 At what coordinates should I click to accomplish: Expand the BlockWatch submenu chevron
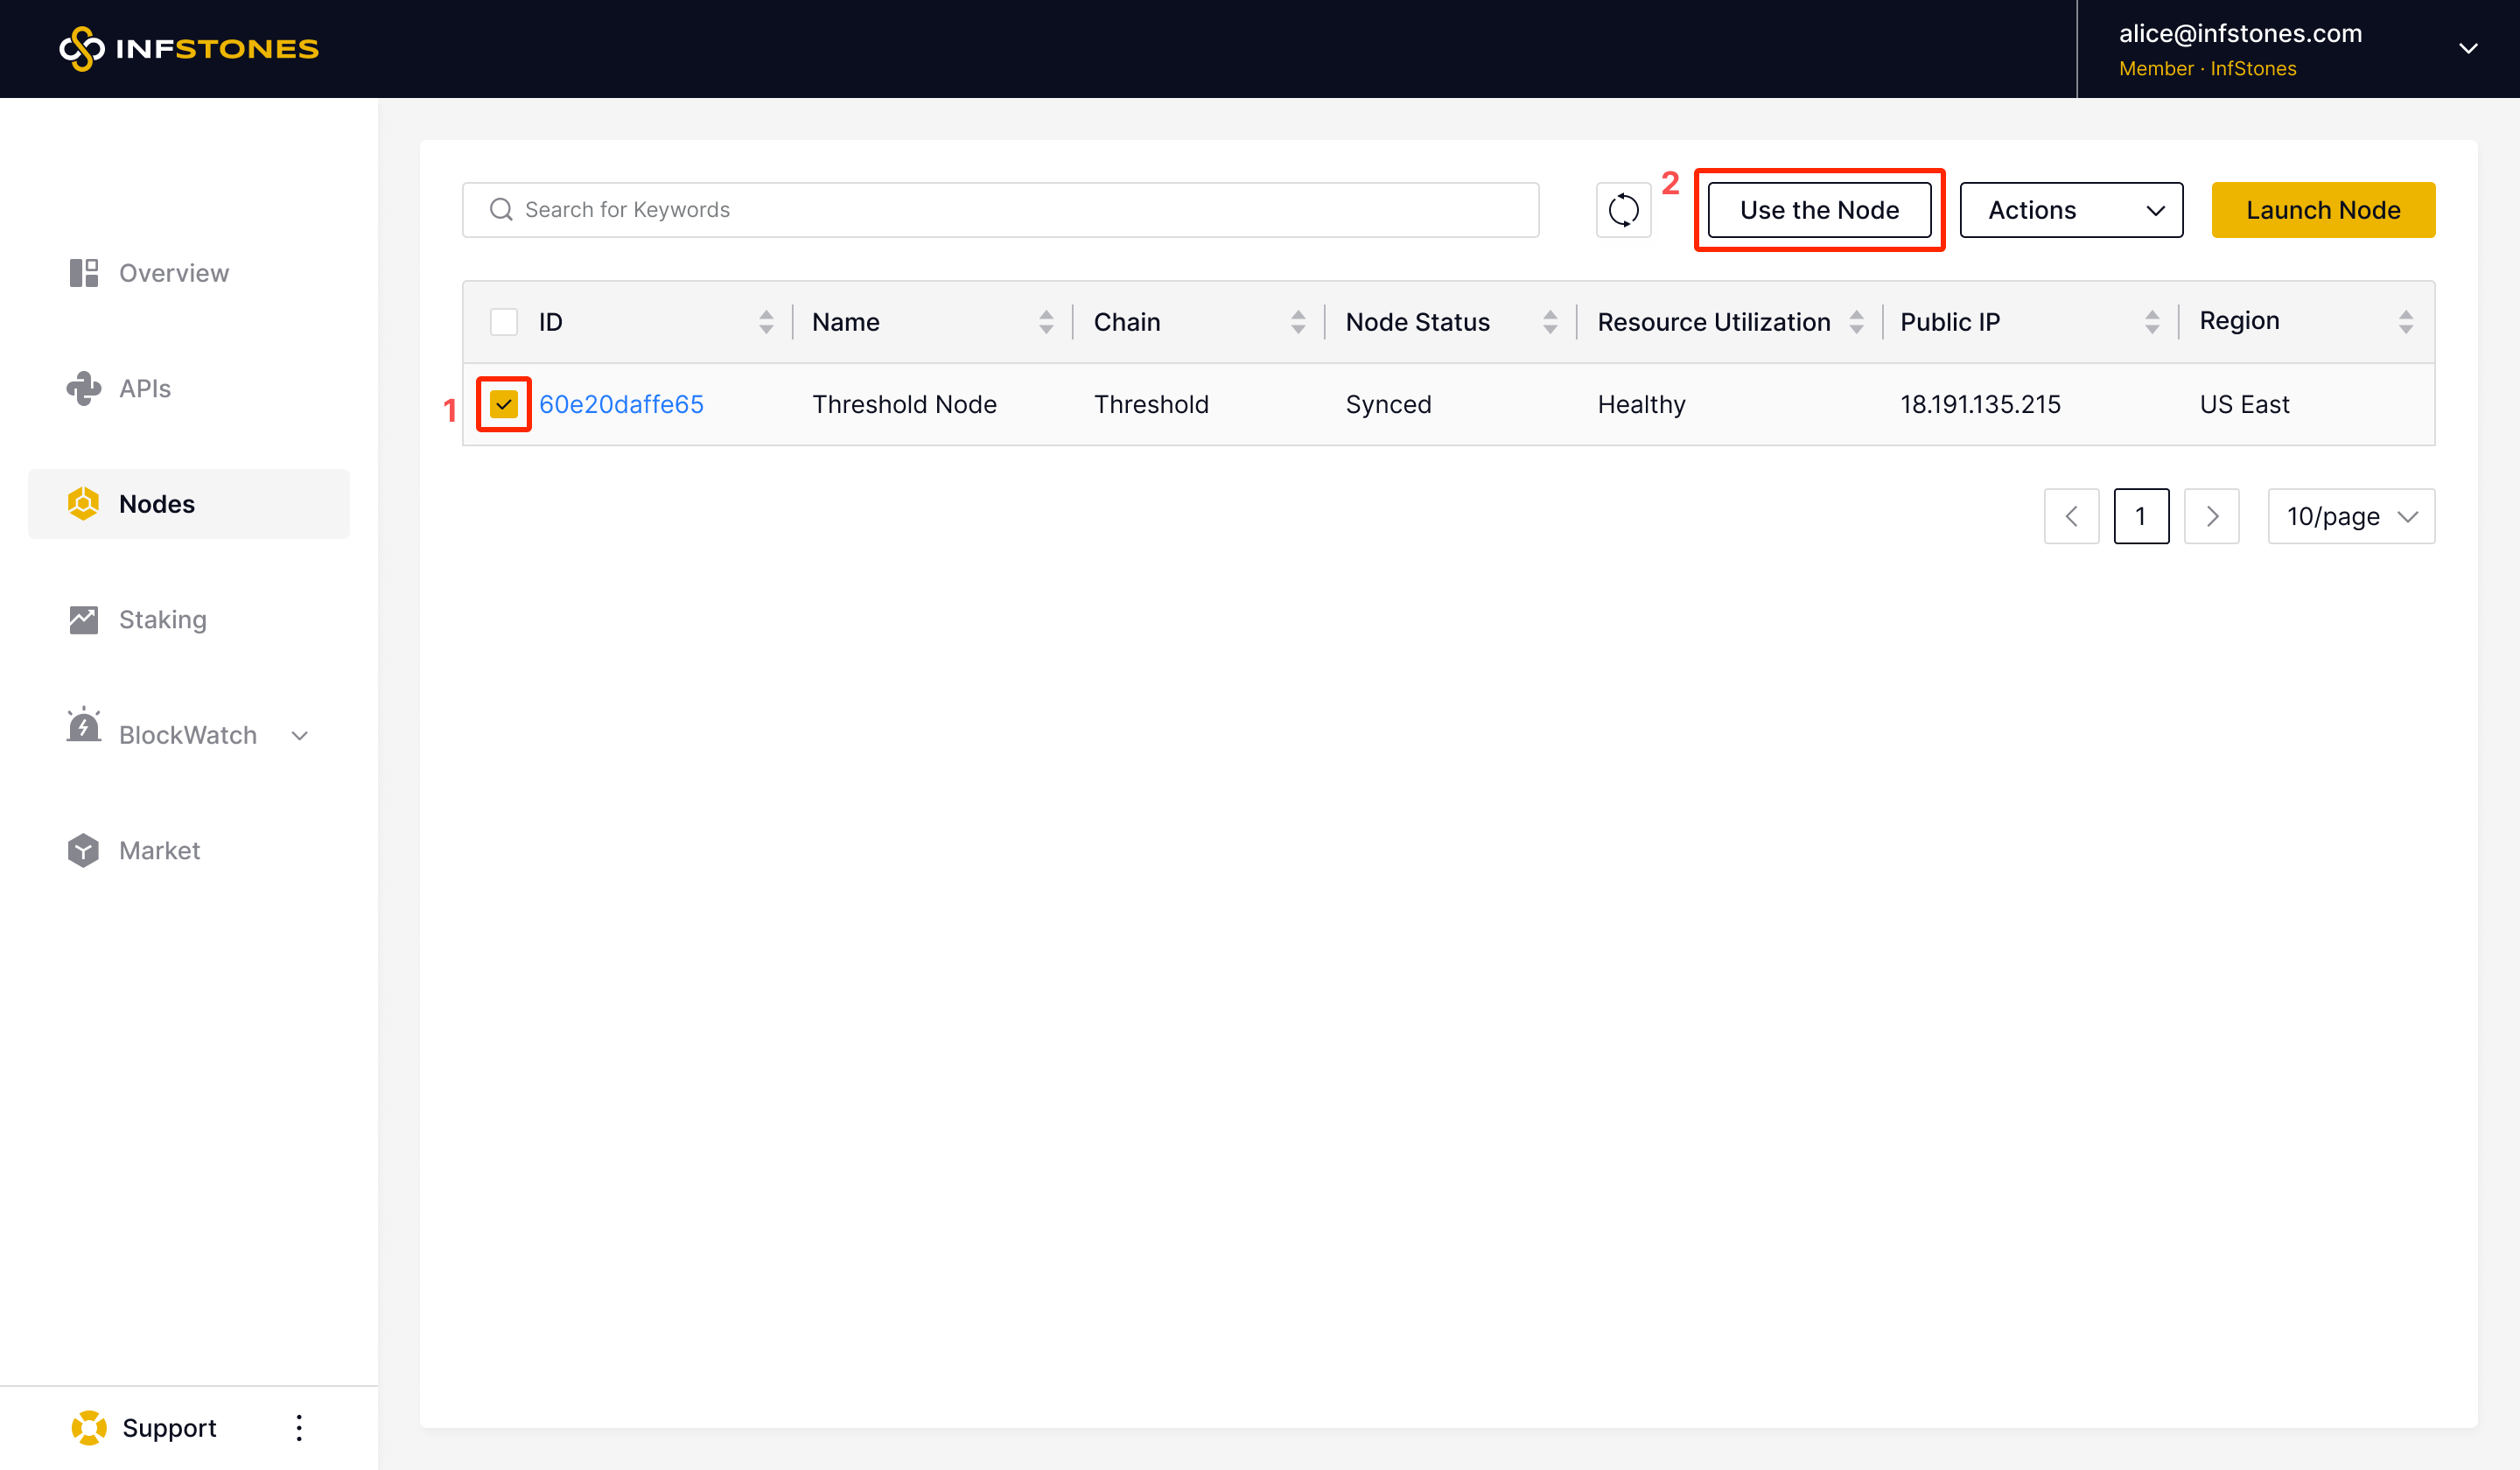[299, 735]
